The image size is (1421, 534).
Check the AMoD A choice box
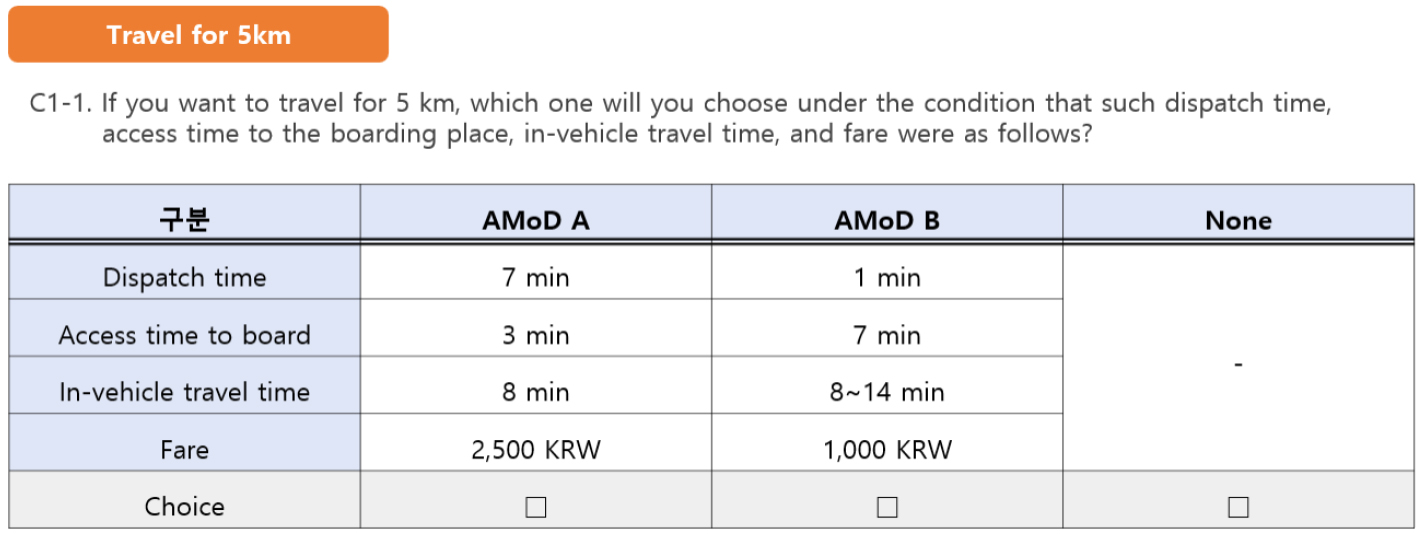[x=536, y=507]
